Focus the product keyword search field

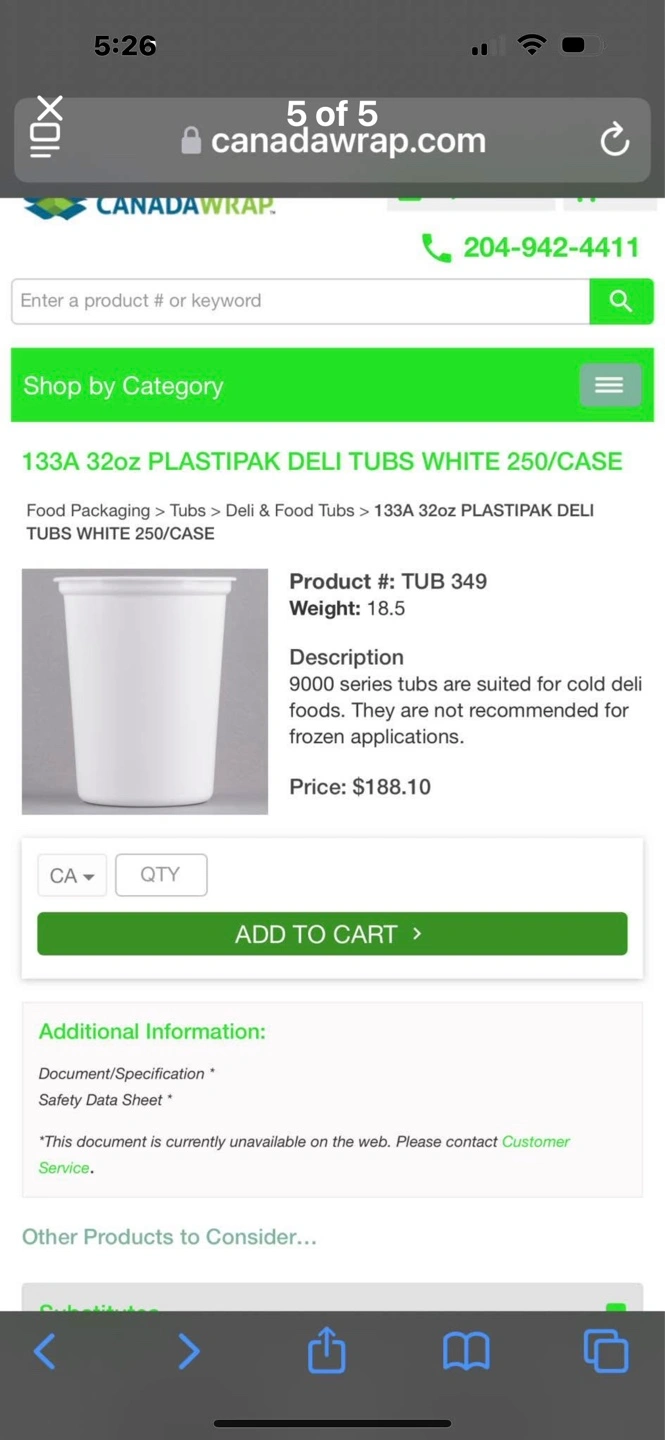[300, 301]
